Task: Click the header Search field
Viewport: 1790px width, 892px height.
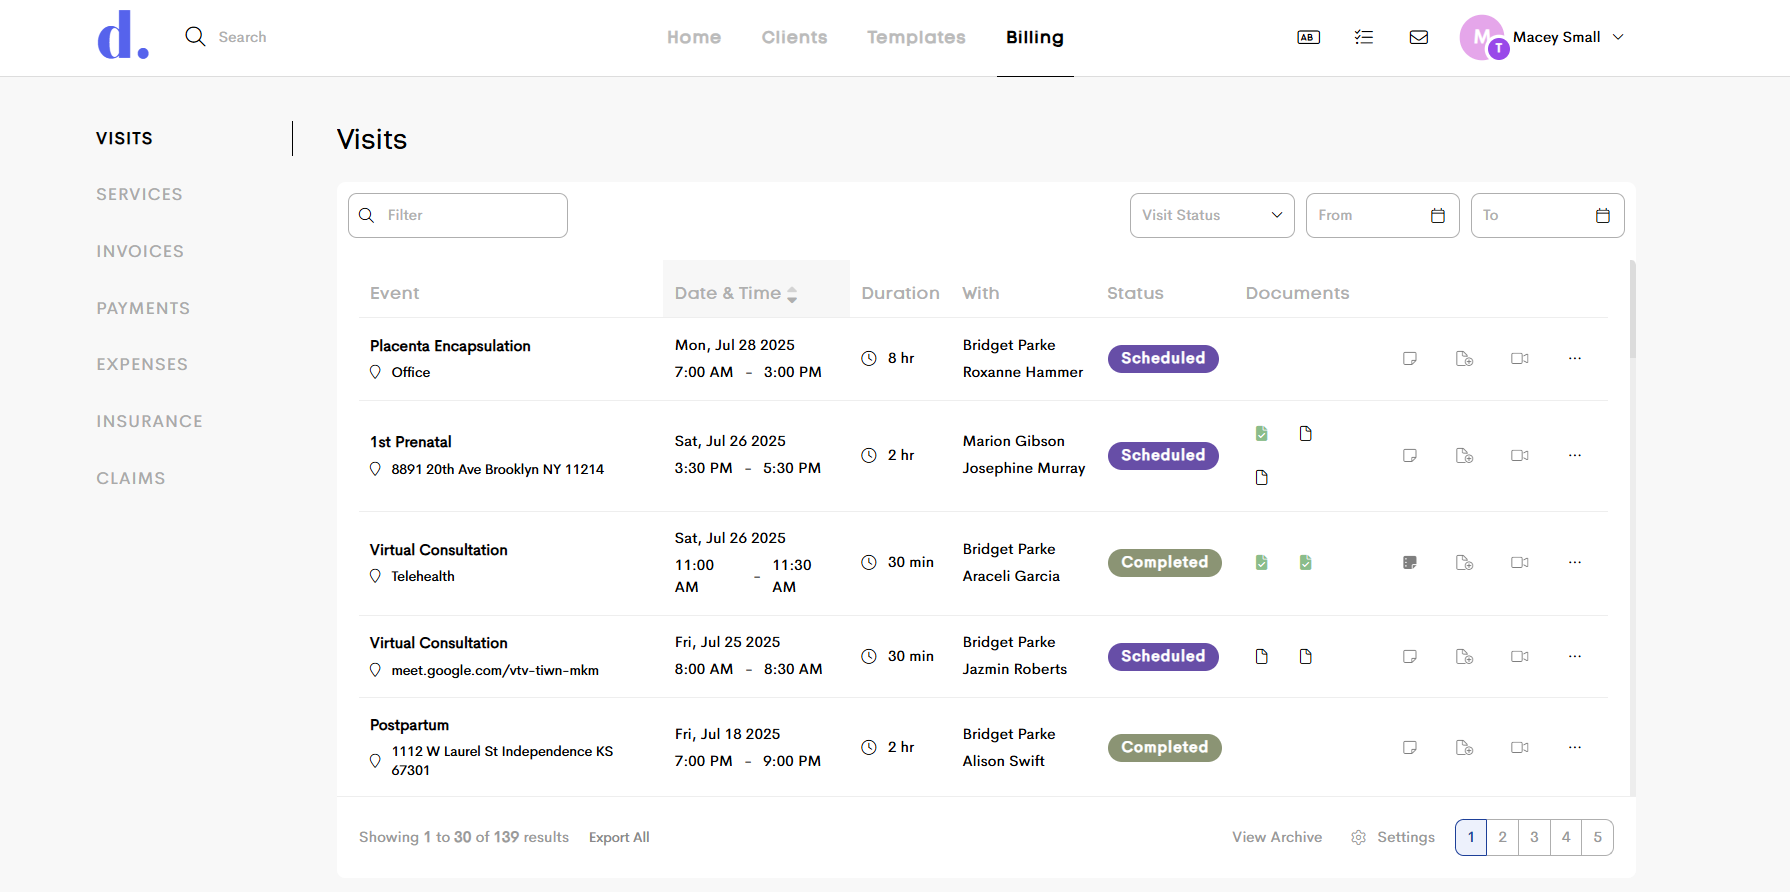Action: click(242, 37)
